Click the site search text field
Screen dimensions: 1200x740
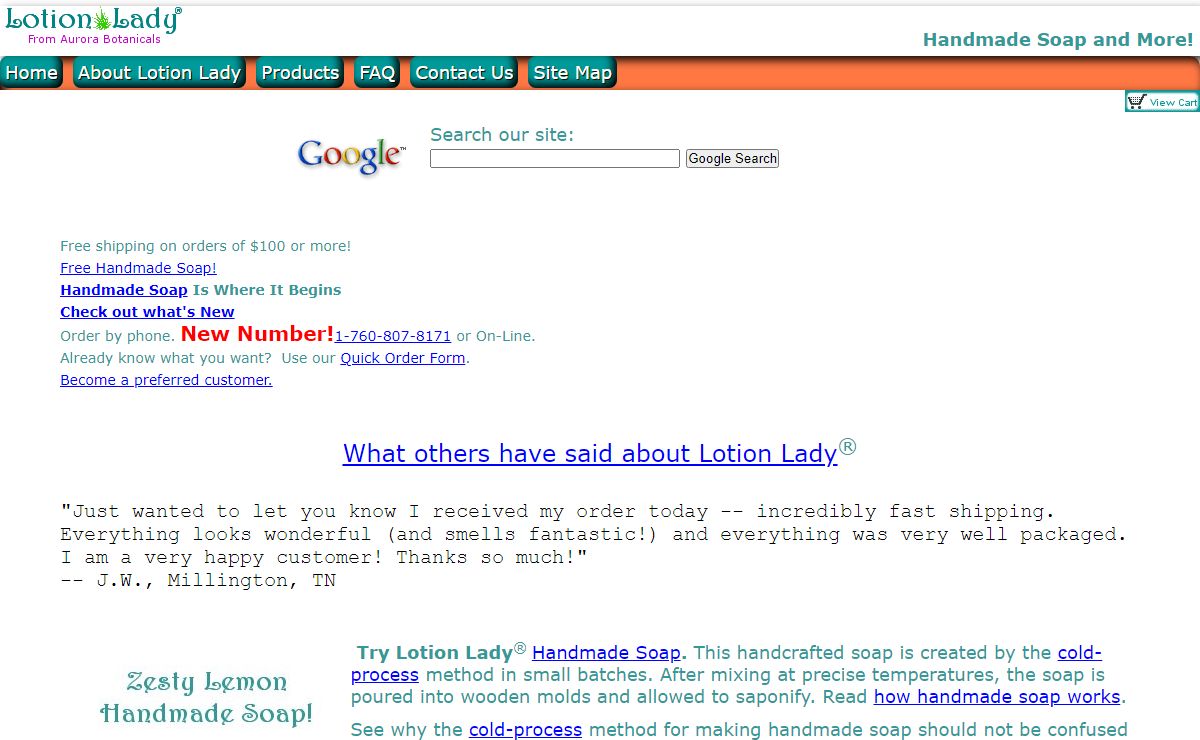[x=555, y=158]
